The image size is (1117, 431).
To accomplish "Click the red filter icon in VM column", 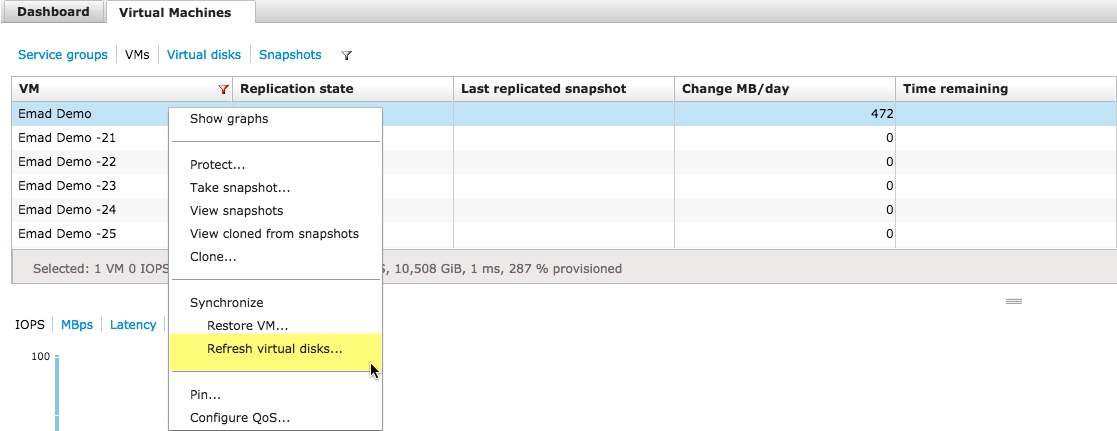I will [223, 89].
